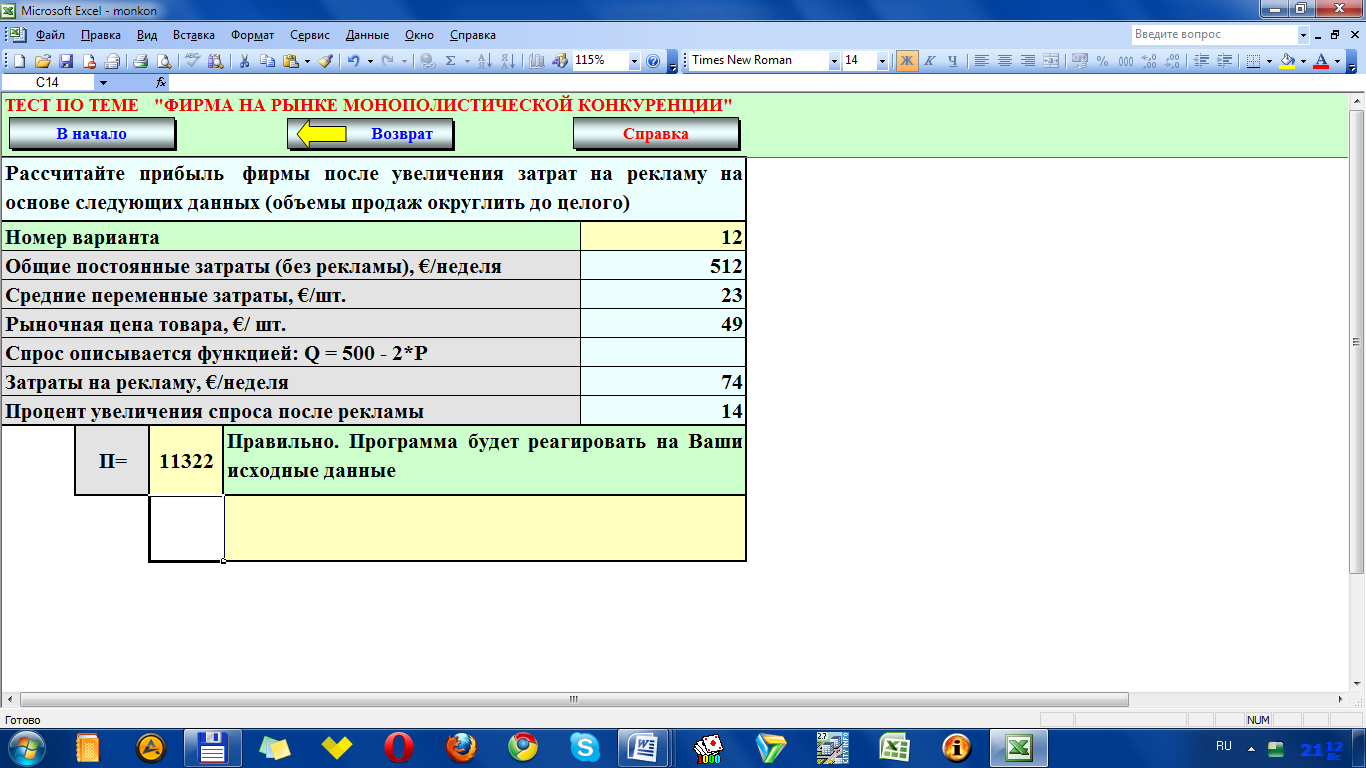Click the AutoSum sigma icon
The width and height of the screenshot is (1366, 768).
tap(451, 61)
